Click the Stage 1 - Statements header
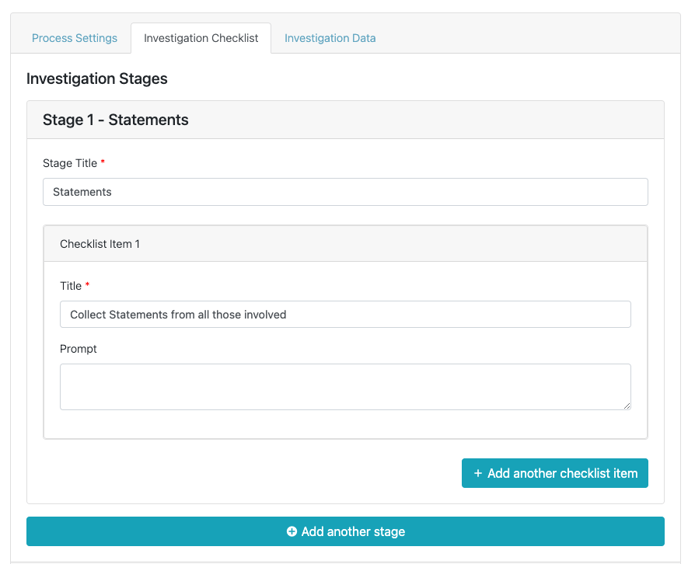Screen dimensions: 688x564 (x=345, y=120)
